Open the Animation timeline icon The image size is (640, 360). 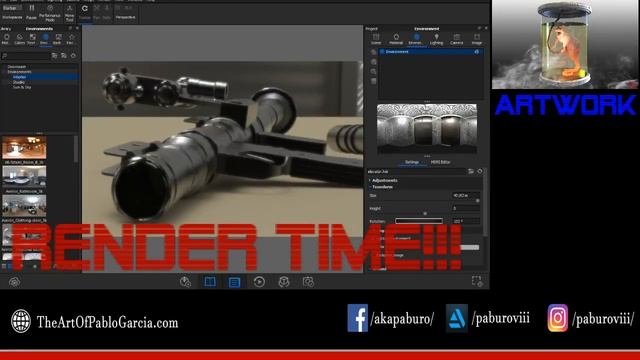pyautogui.click(x=259, y=282)
